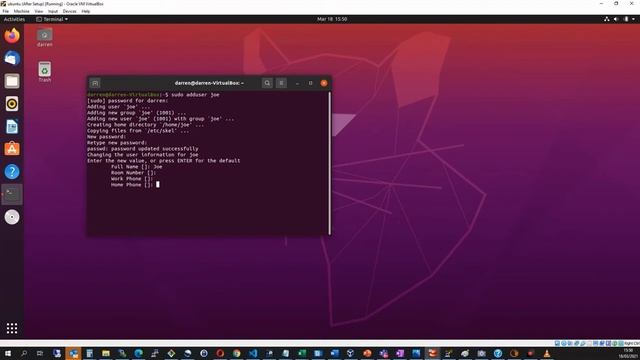This screenshot has width=640, height=360.
Task: Select the Terminal icon in the dock
Action: (x=12, y=194)
